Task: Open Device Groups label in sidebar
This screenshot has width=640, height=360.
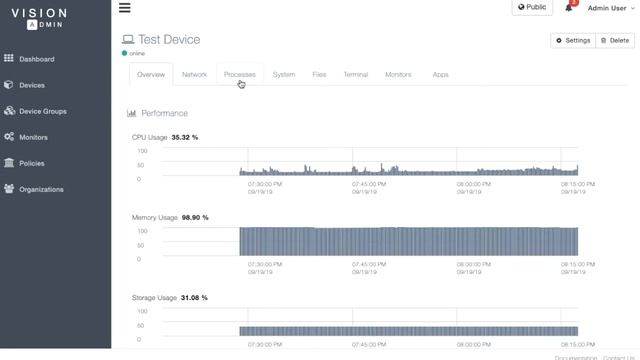Action: (x=43, y=111)
